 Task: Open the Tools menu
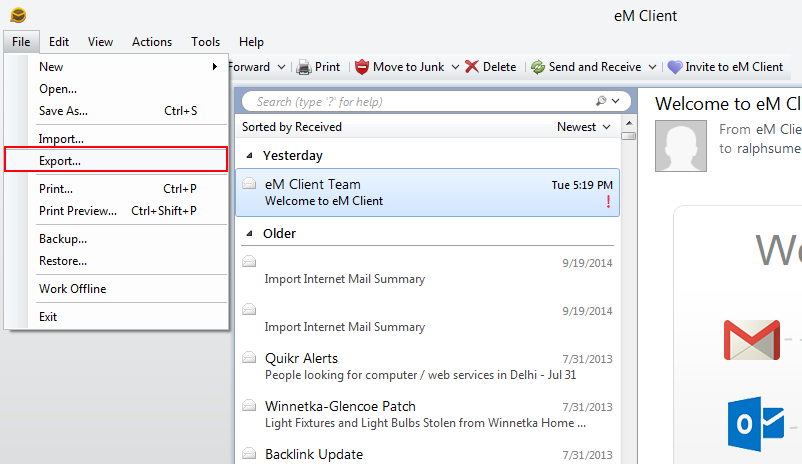(206, 42)
